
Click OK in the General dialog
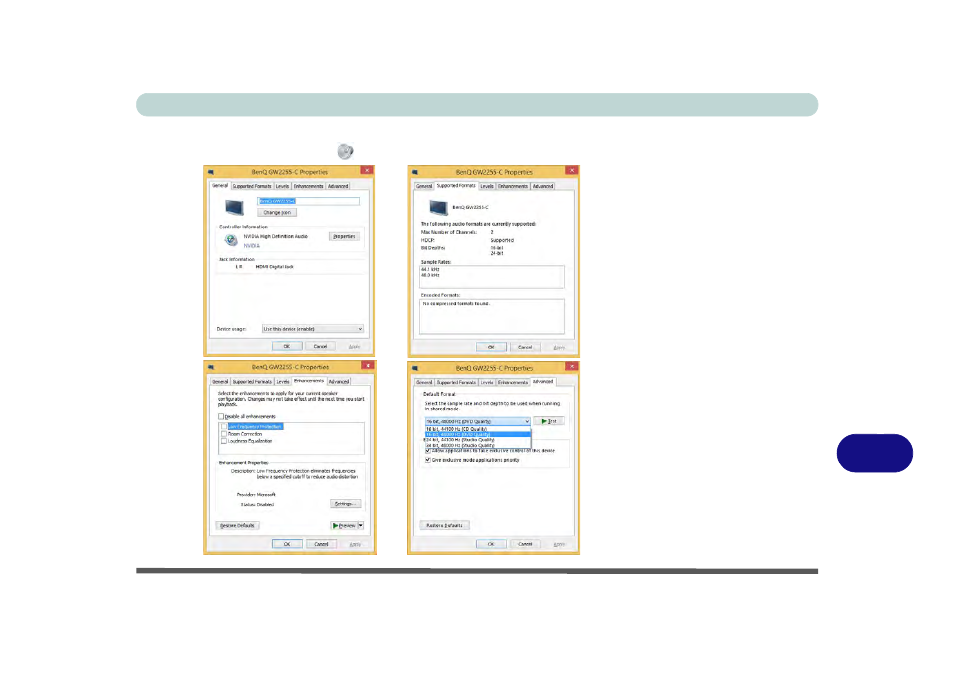pyautogui.click(x=287, y=346)
